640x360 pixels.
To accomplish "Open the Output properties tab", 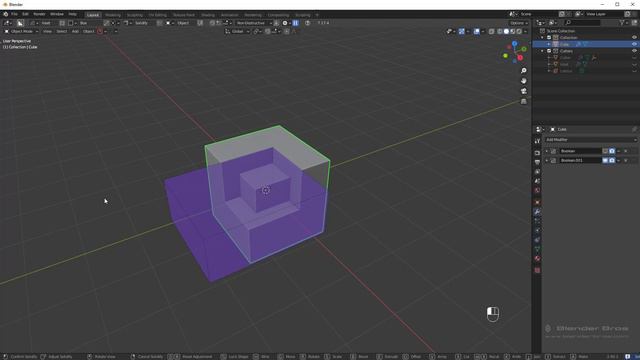I will point(537,162).
